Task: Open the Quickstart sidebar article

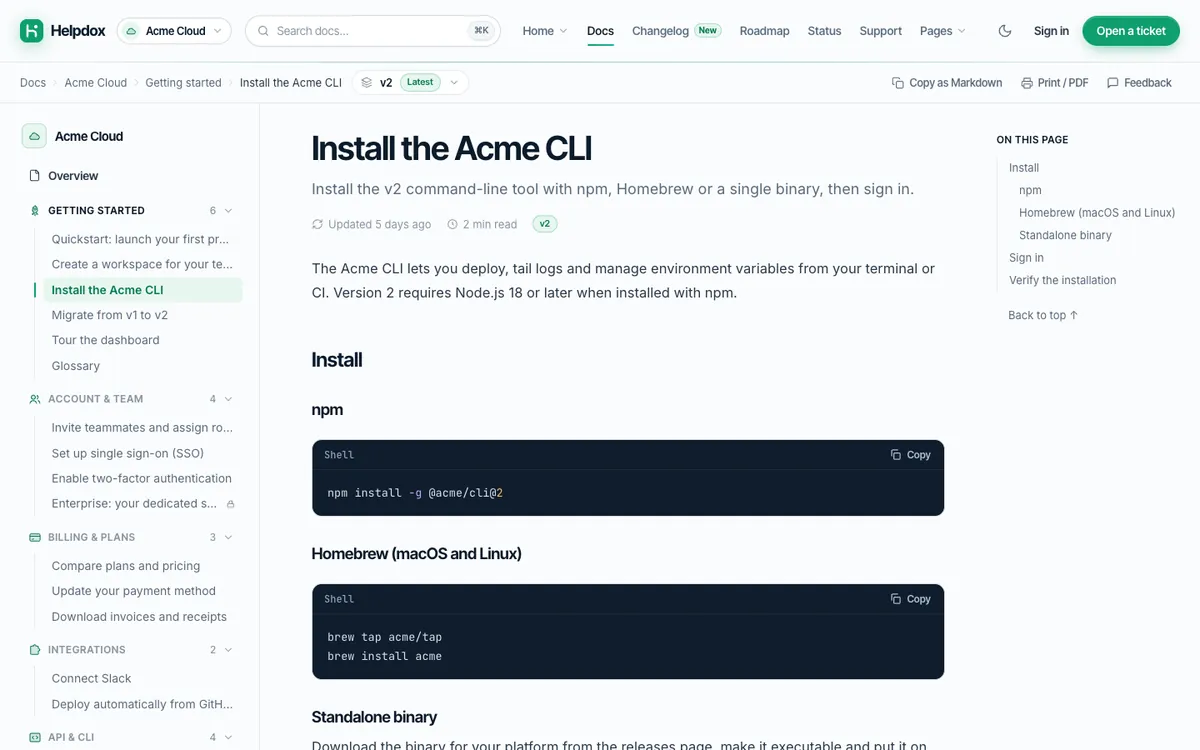Action: [140, 239]
